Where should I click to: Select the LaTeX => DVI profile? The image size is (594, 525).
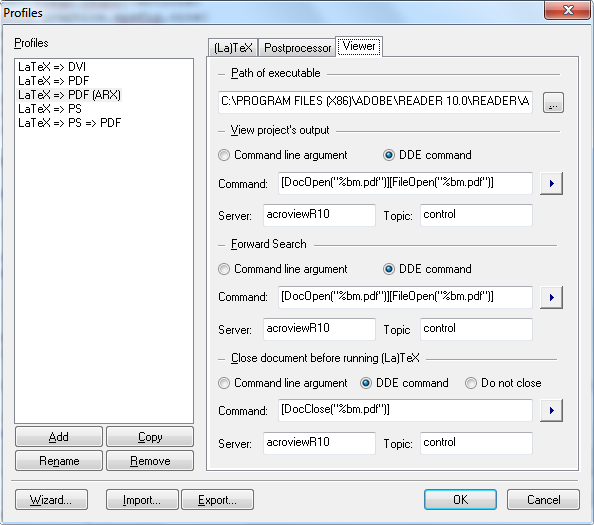(x=52, y=67)
